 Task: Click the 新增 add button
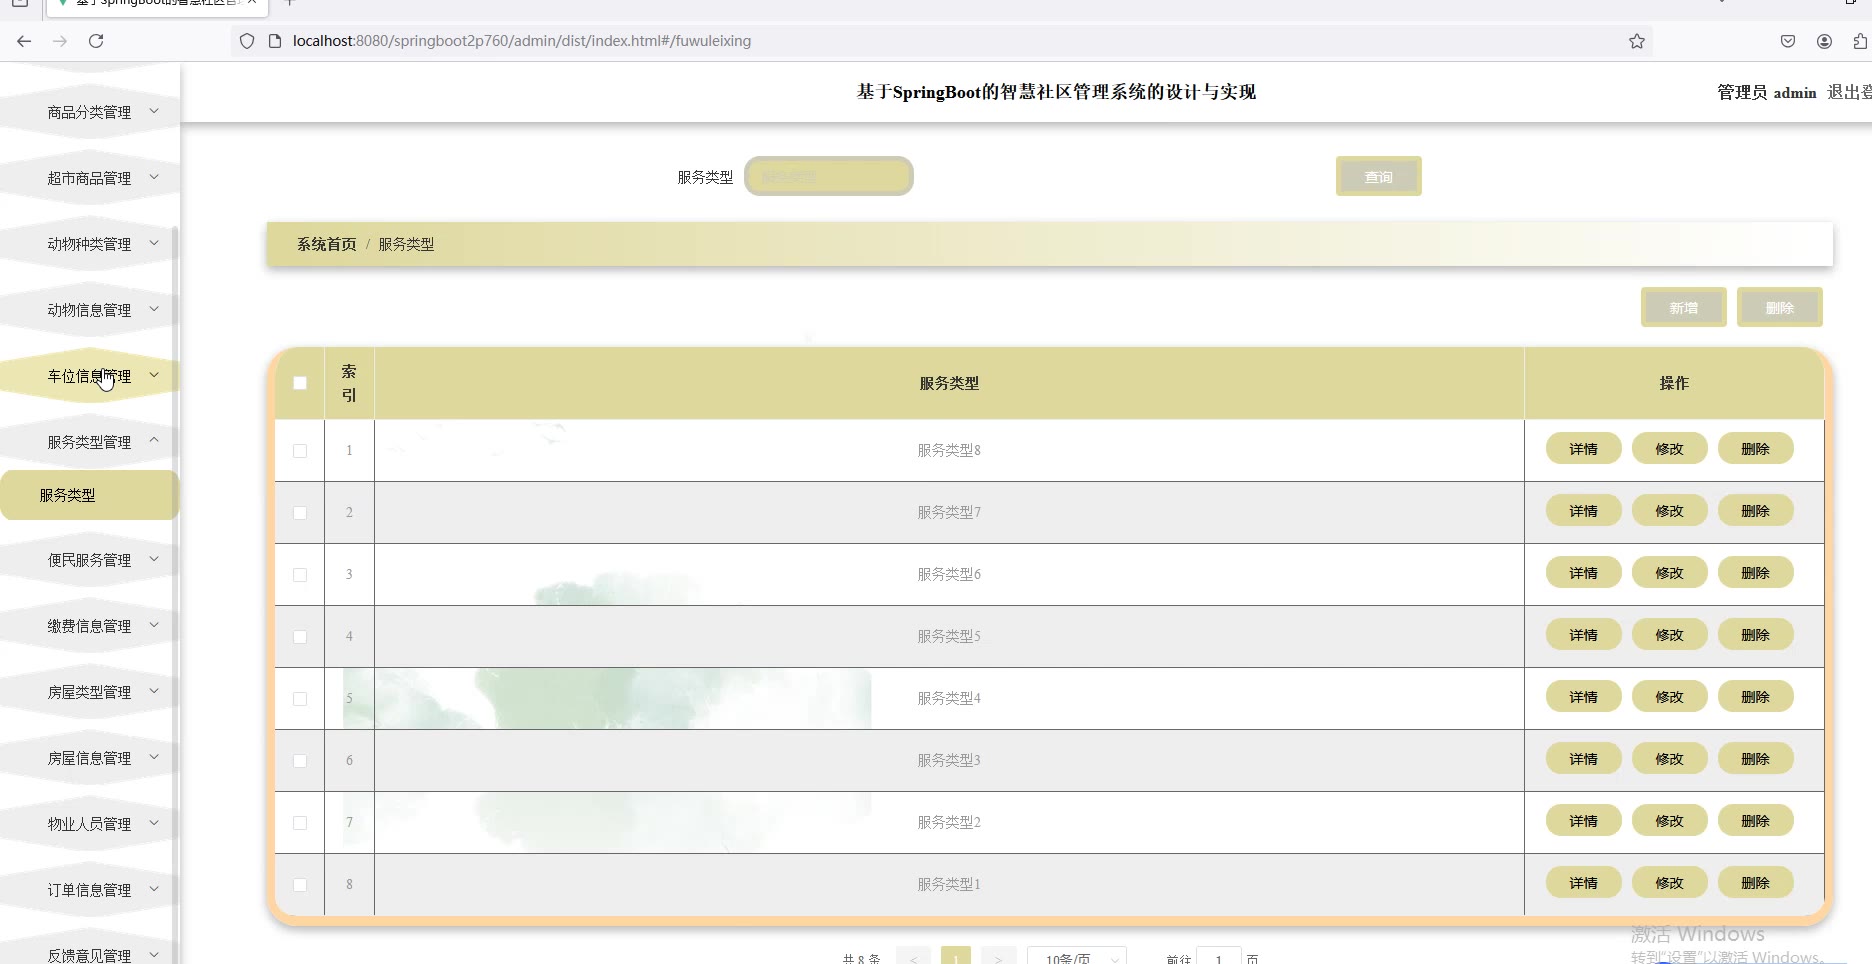click(x=1684, y=308)
